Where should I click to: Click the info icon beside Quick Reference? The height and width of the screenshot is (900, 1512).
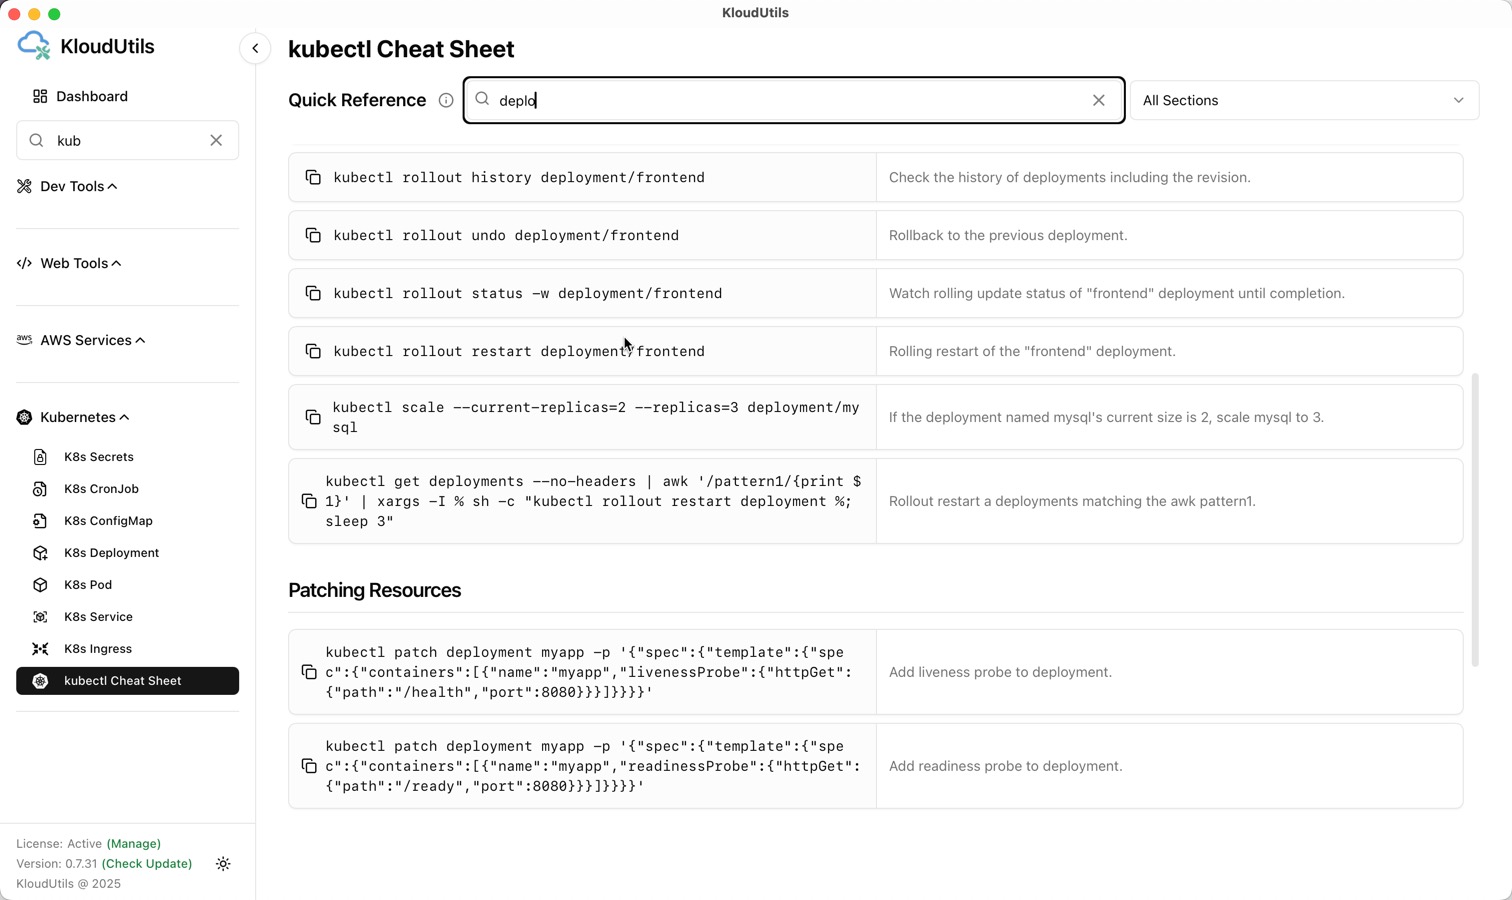pyautogui.click(x=446, y=100)
